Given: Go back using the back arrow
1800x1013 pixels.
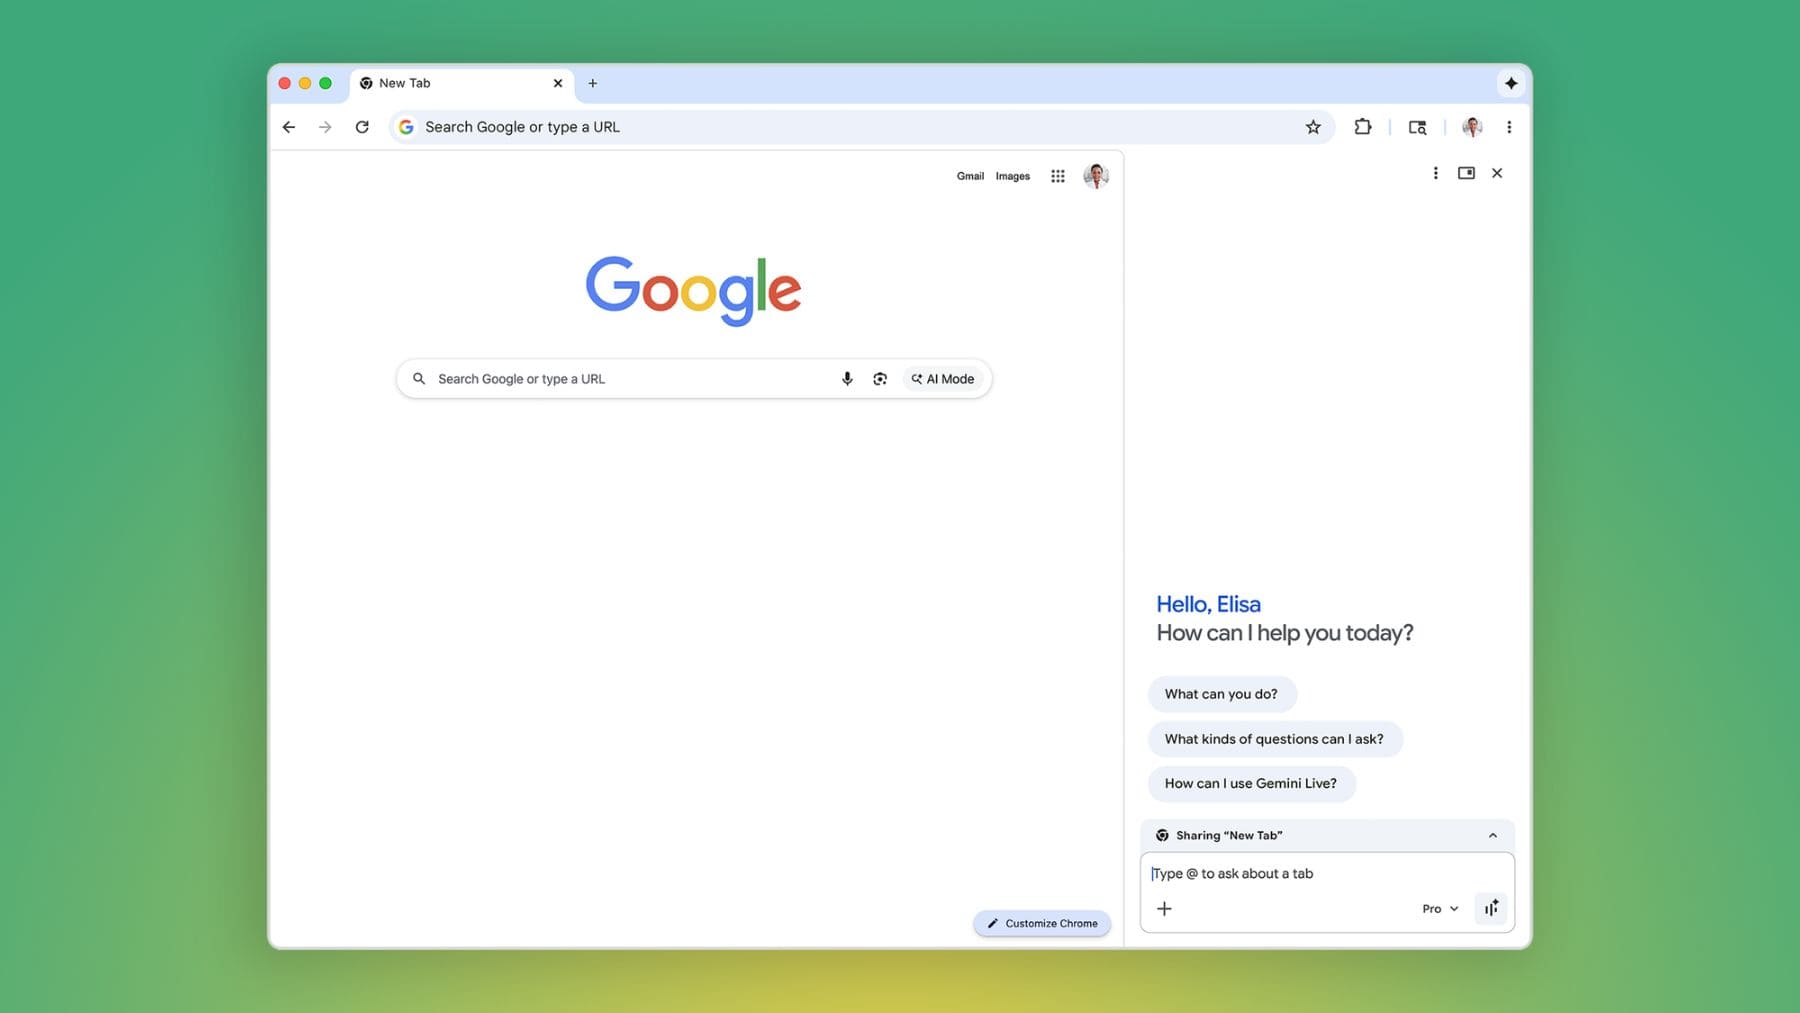Looking at the screenshot, I should pyautogui.click(x=288, y=127).
